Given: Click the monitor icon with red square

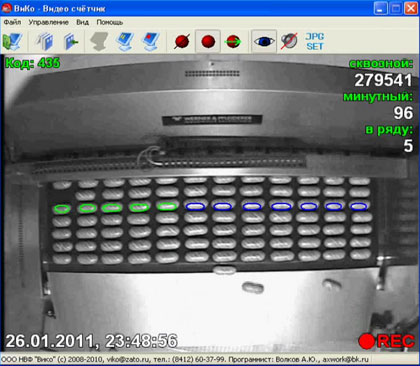Looking at the screenshot, I should pyautogui.click(x=151, y=41).
